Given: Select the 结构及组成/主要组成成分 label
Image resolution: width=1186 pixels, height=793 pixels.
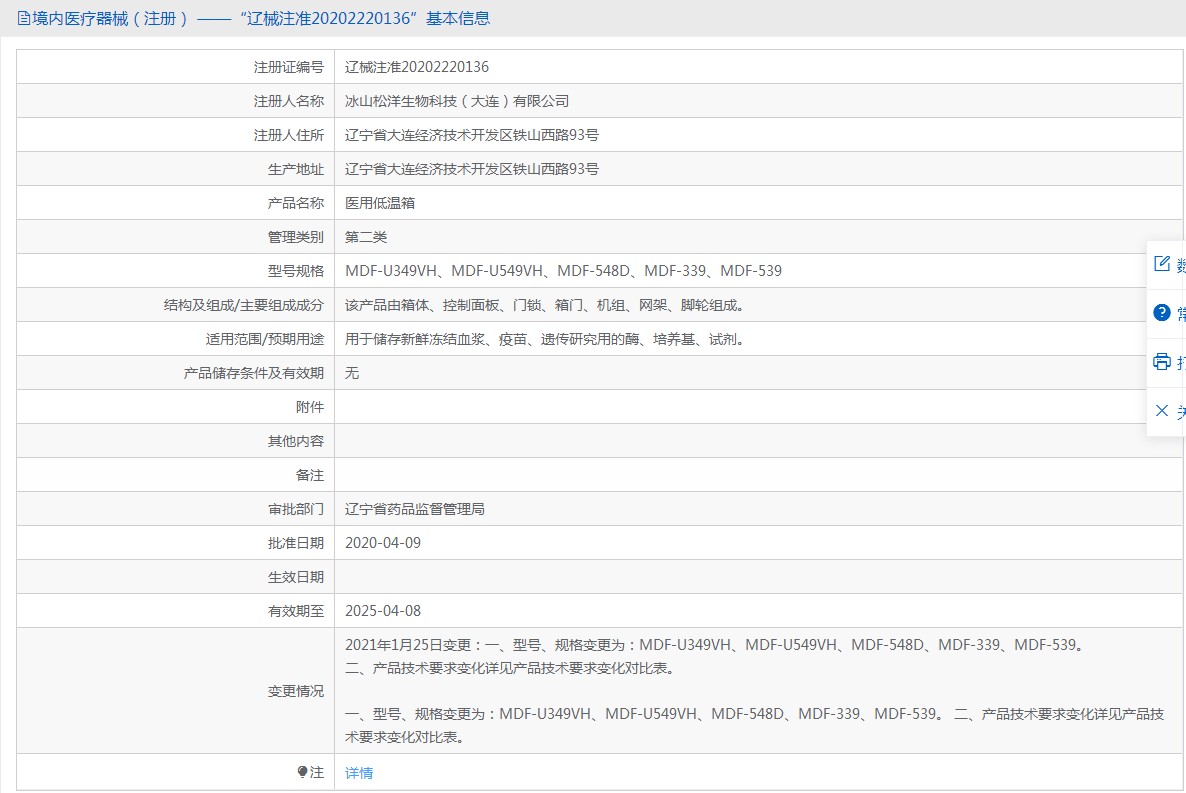Looking at the screenshot, I should click(244, 305).
